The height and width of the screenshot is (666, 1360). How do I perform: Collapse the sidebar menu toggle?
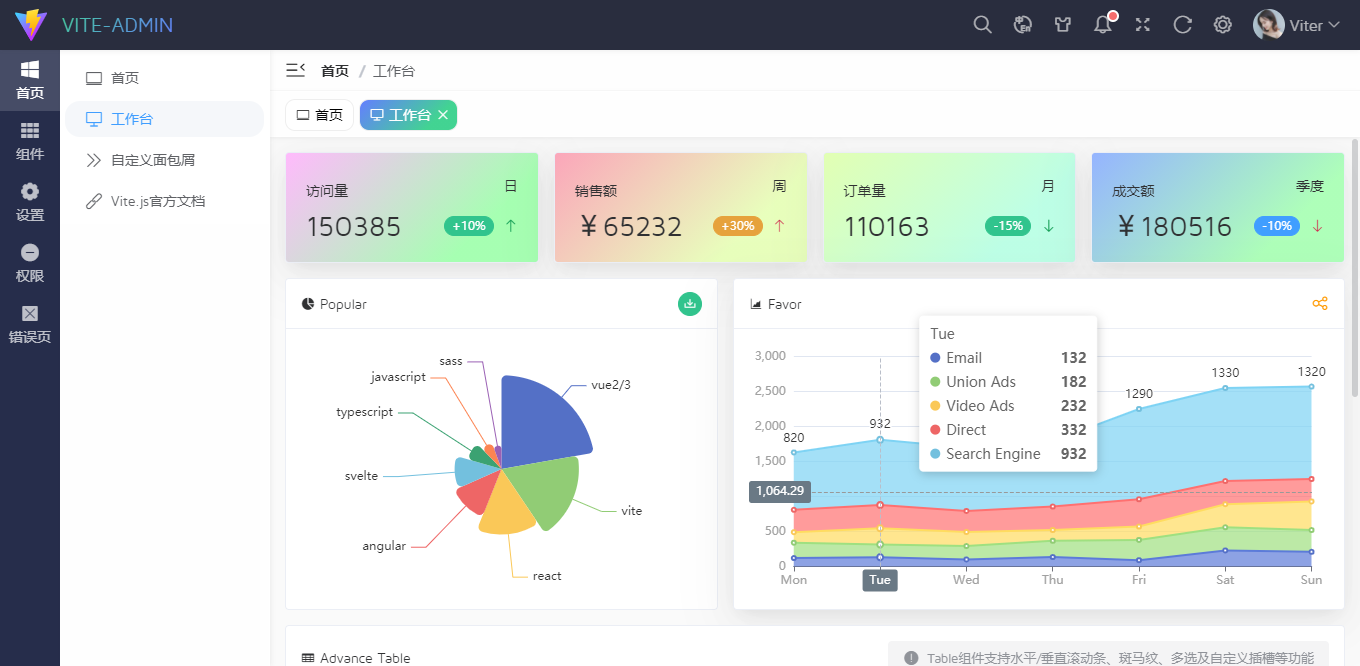coord(295,70)
